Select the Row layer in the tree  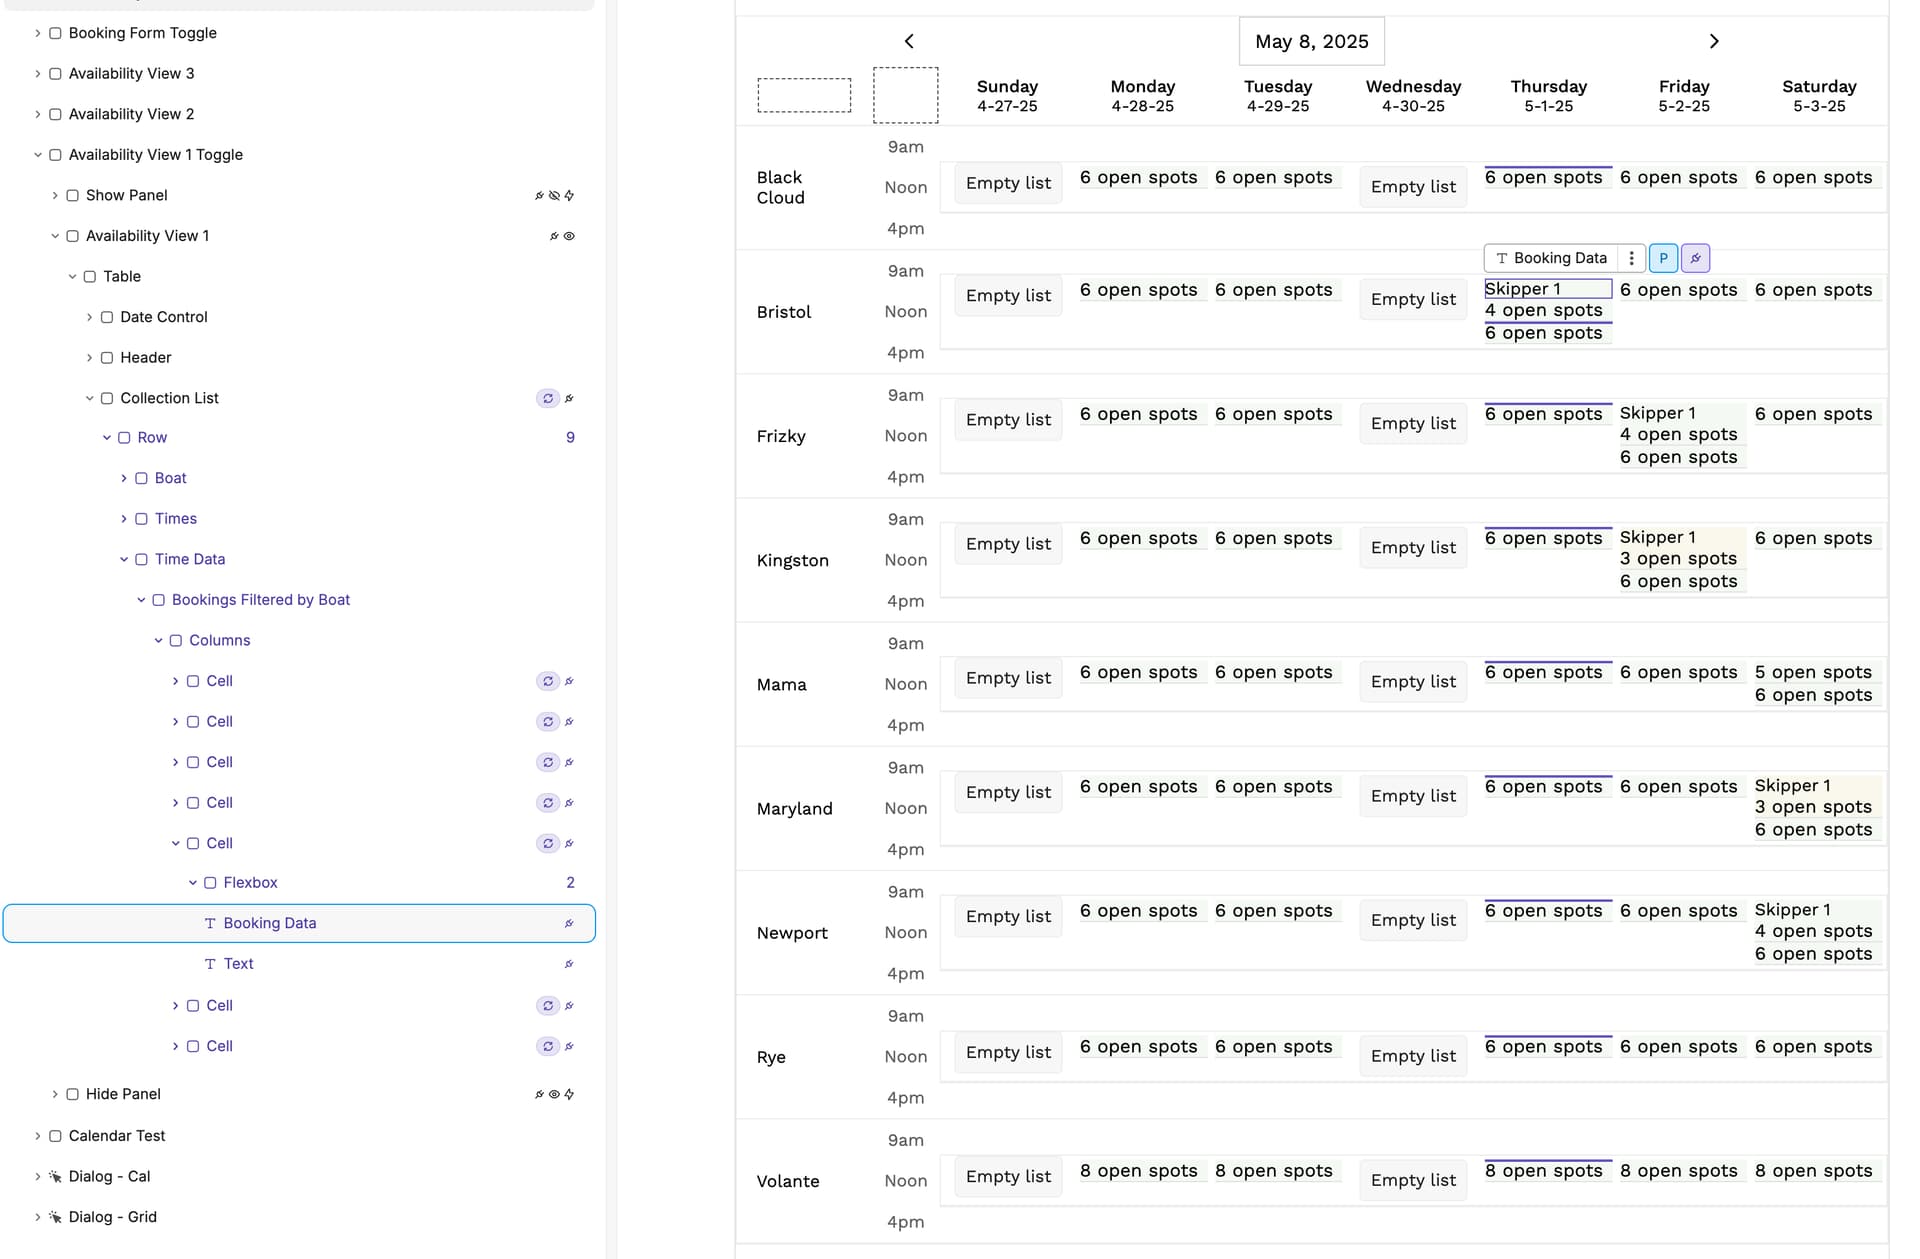[x=152, y=438]
